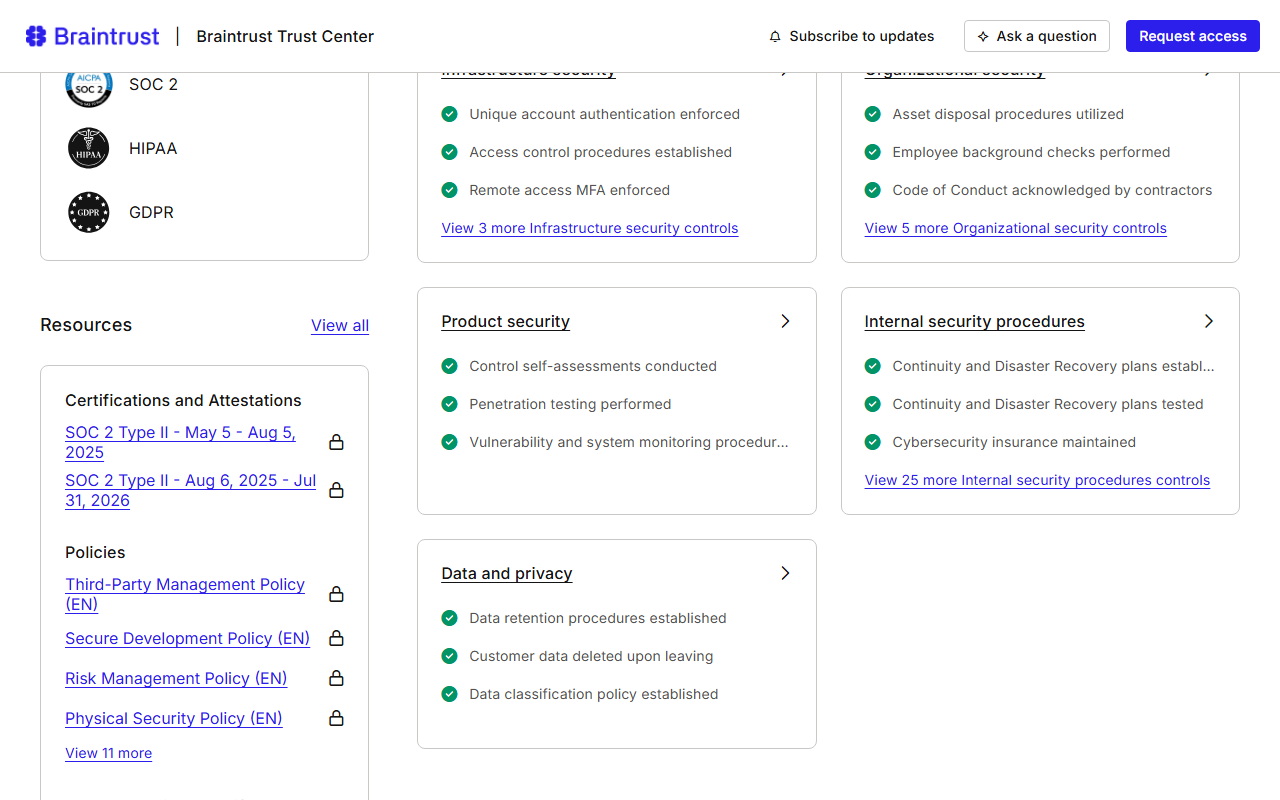Open Third-Party Management Policy (EN)
The width and height of the screenshot is (1280, 800).
(185, 594)
